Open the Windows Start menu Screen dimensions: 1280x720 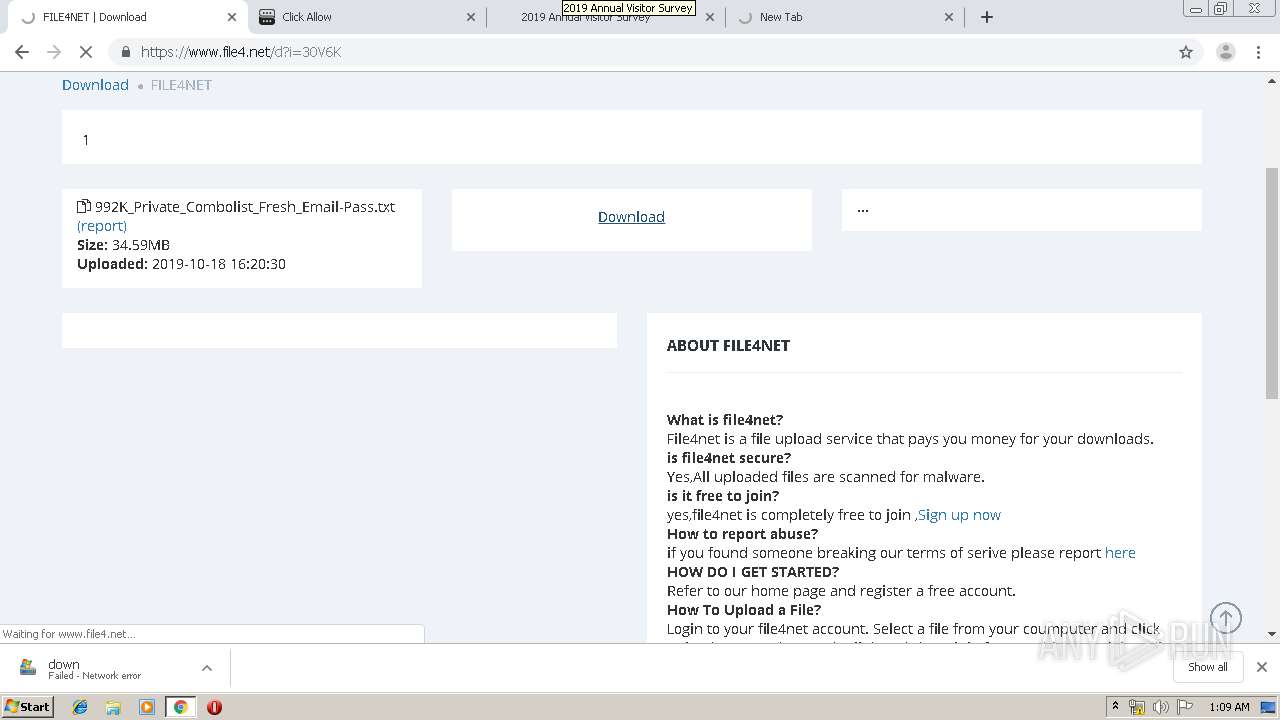tap(28, 706)
